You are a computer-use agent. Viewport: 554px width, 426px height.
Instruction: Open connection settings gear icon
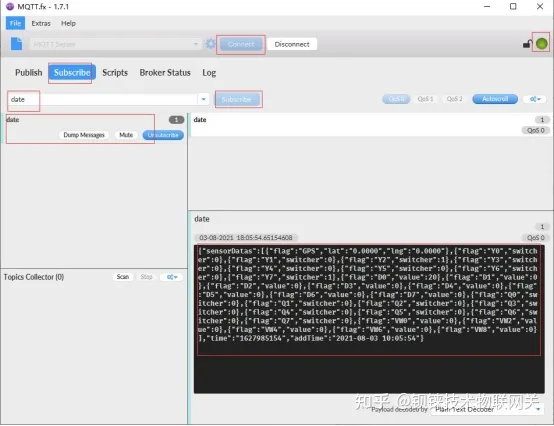[211, 44]
